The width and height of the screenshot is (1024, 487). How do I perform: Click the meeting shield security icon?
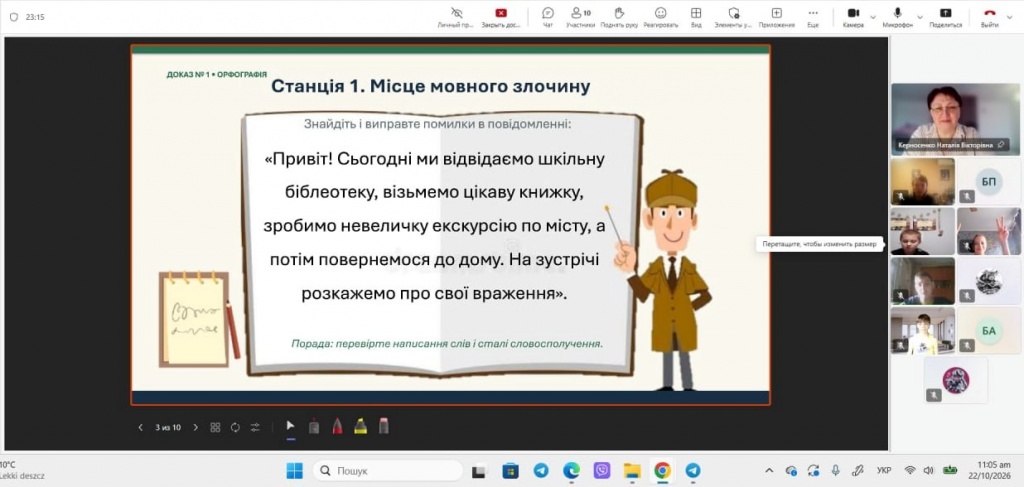[x=14, y=17]
